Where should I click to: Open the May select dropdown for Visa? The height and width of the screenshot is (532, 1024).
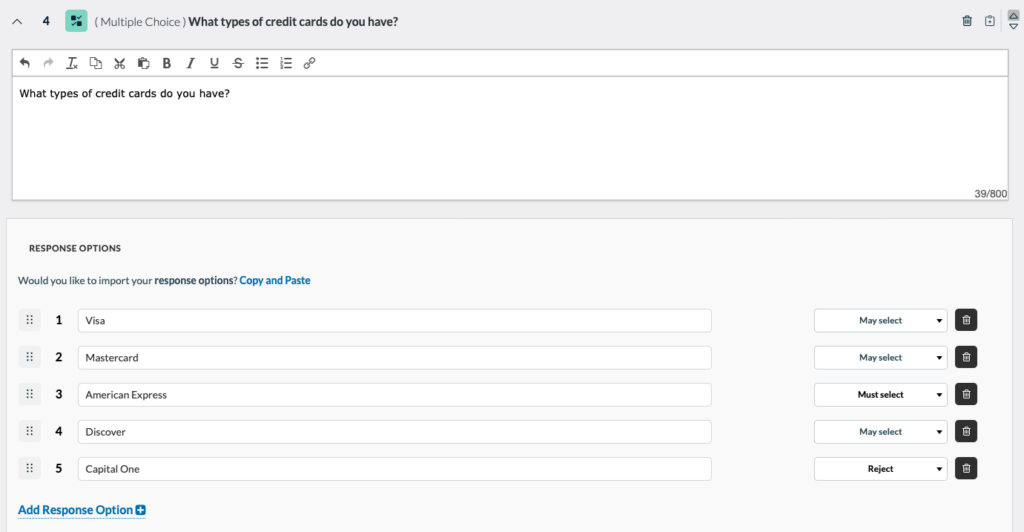click(880, 321)
